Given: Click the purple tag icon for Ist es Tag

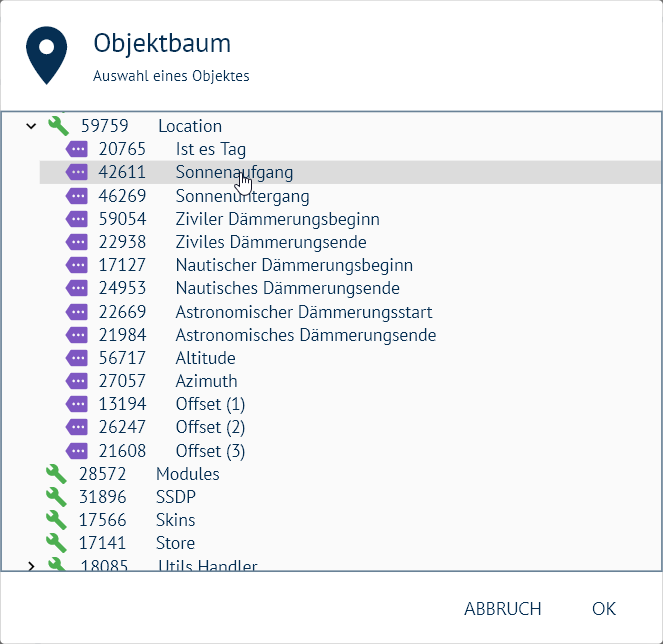Looking at the screenshot, I should click(x=77, y=149).
